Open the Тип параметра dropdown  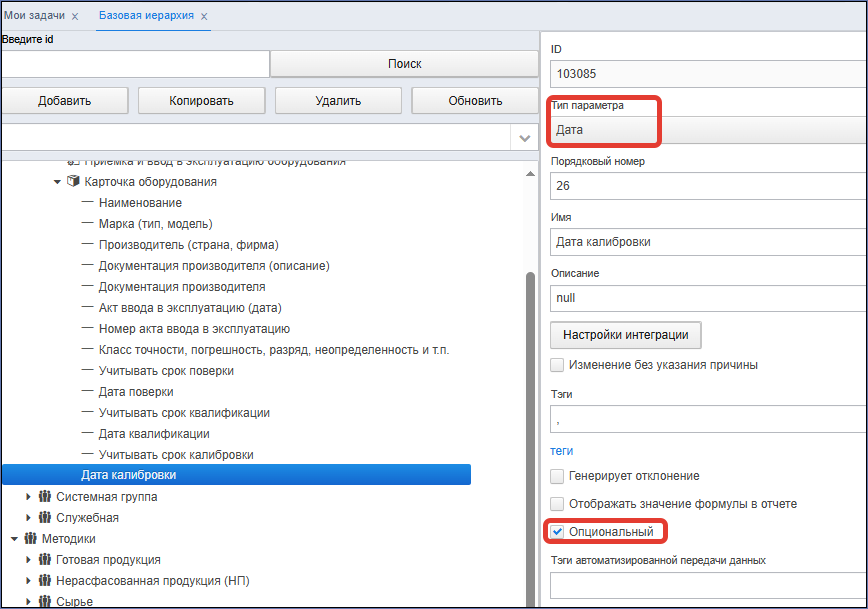coord(709,130)
